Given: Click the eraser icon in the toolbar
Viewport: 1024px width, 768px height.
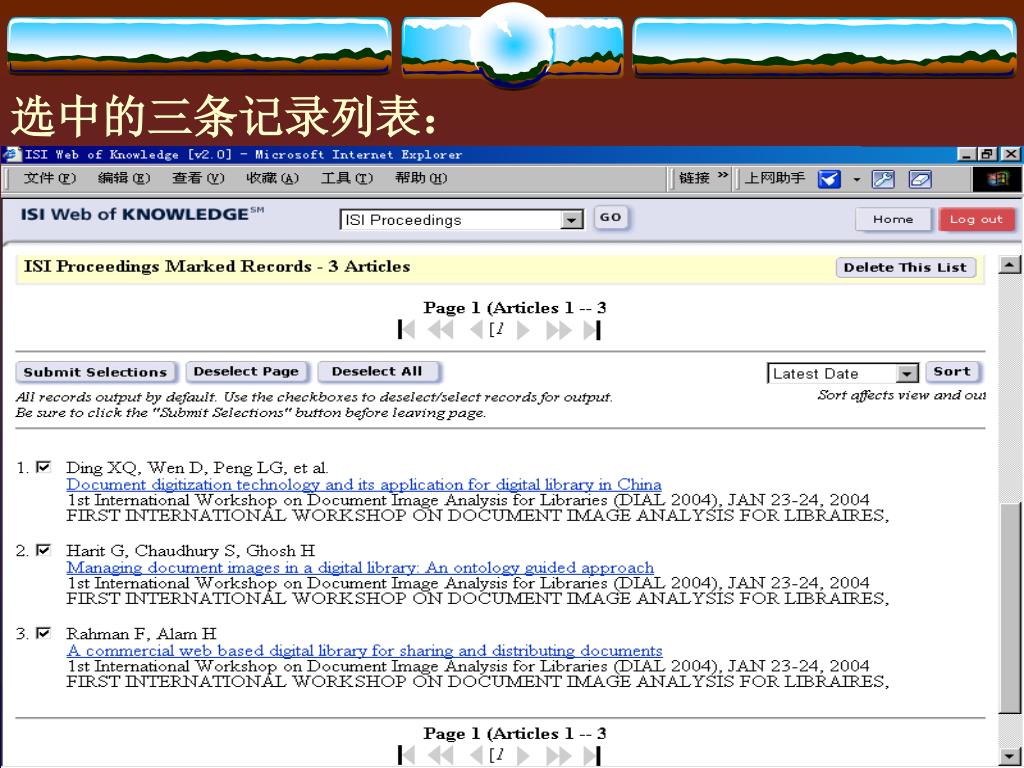Looking at the screenshot, I should [x=920, y=179].
